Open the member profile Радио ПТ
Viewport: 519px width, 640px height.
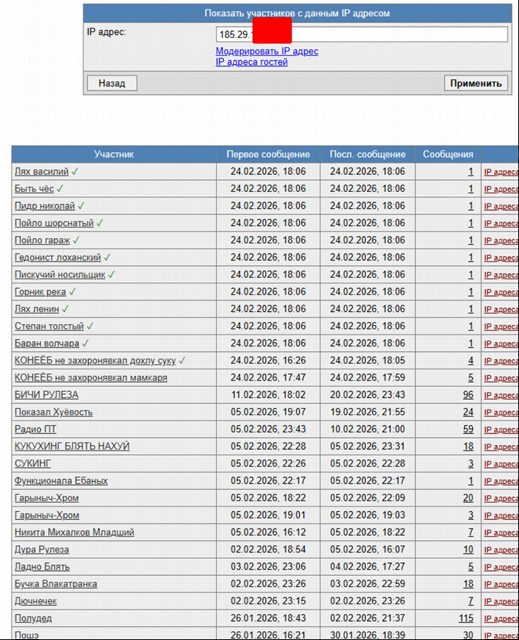(35, 429)
